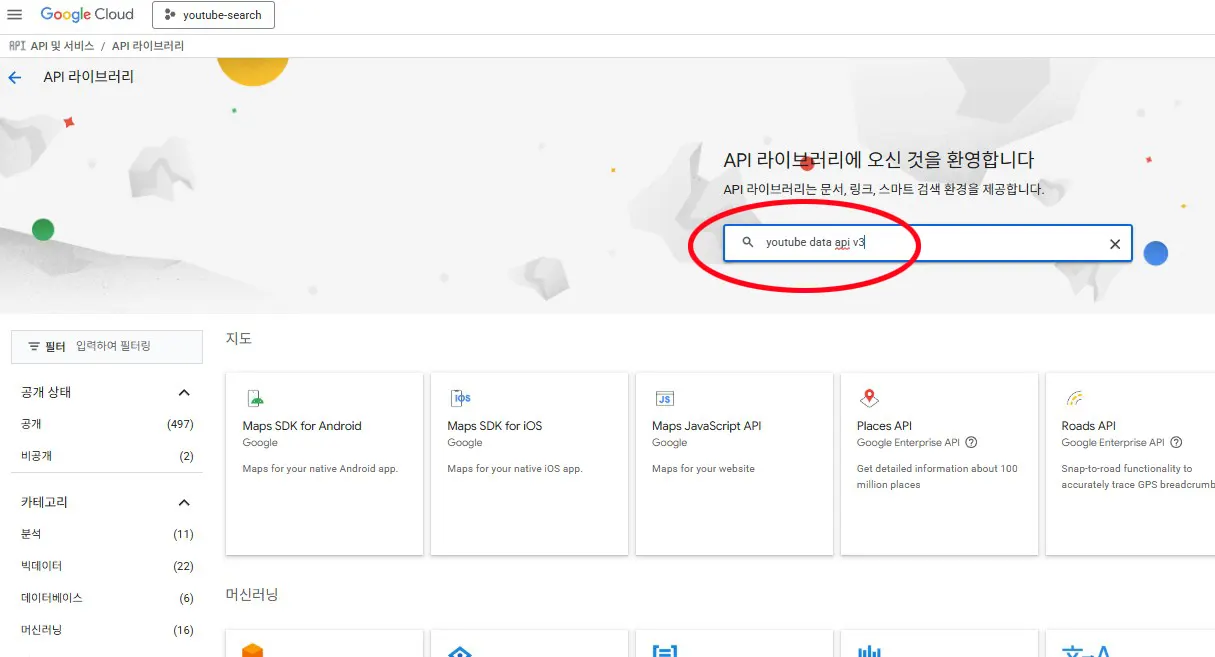Click the Places API pin icon
1215x657 pixels.
869,398
